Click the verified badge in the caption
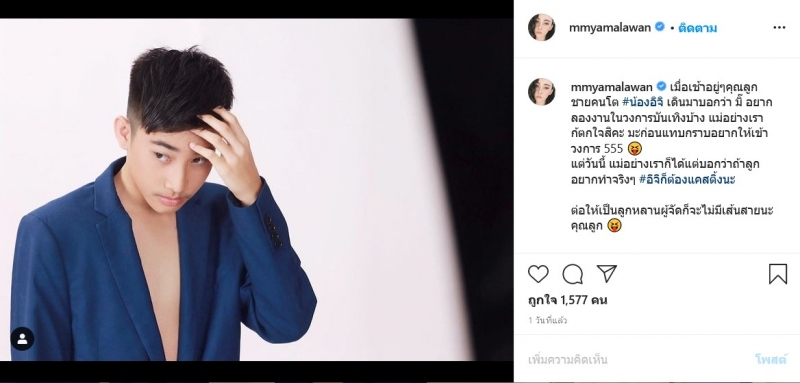Screen dimensions: 800x383 coord(661,86)
